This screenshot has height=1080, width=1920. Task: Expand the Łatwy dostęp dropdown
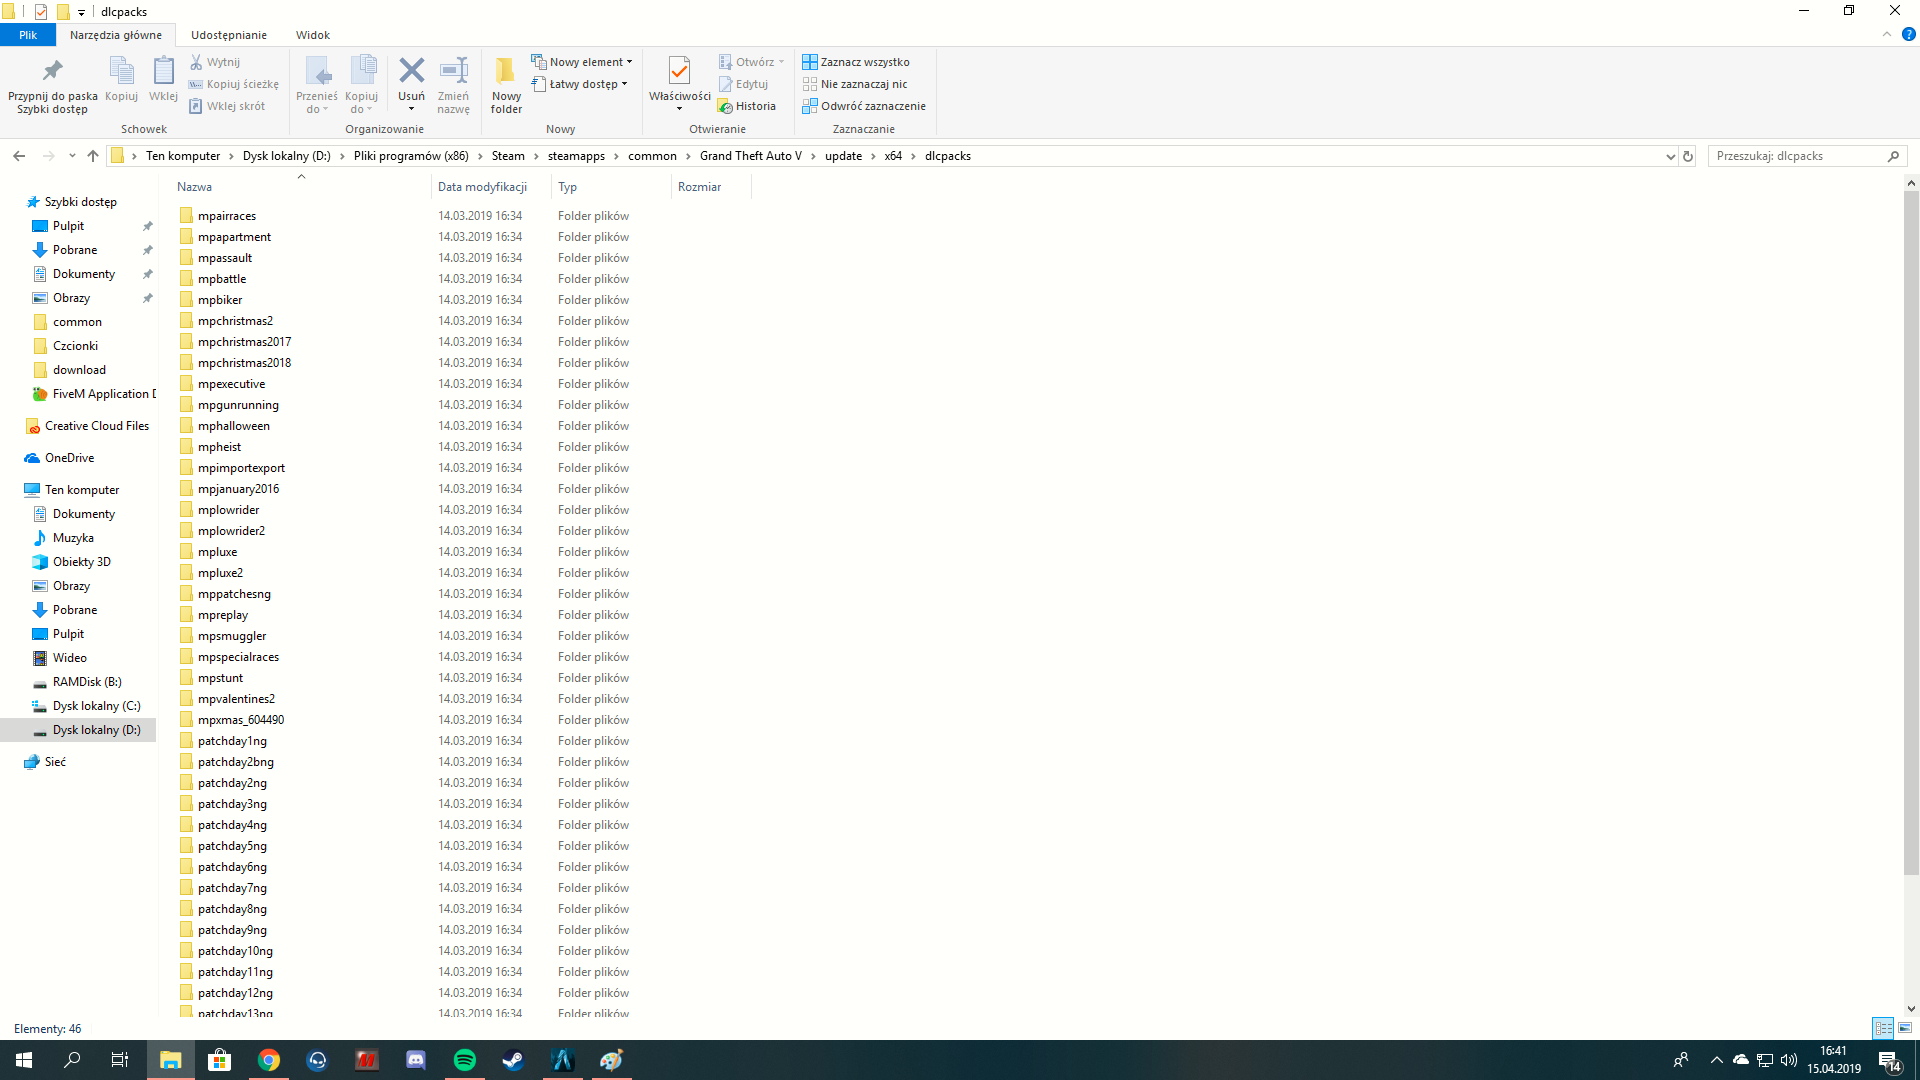coord(581,84)
